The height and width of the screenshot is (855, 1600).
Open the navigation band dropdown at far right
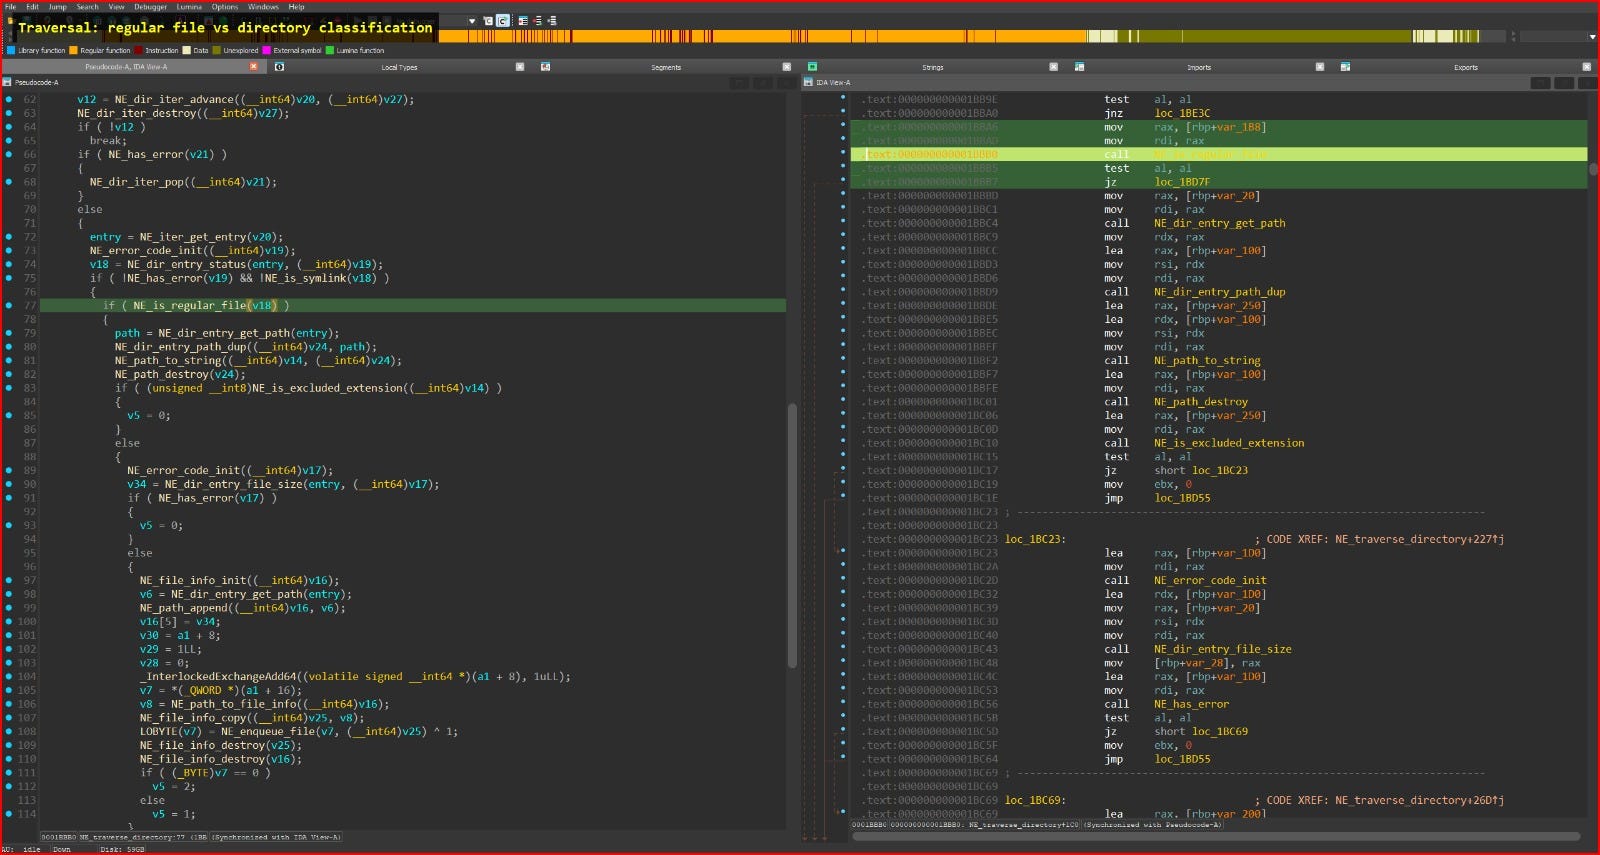coord(1592,36)
